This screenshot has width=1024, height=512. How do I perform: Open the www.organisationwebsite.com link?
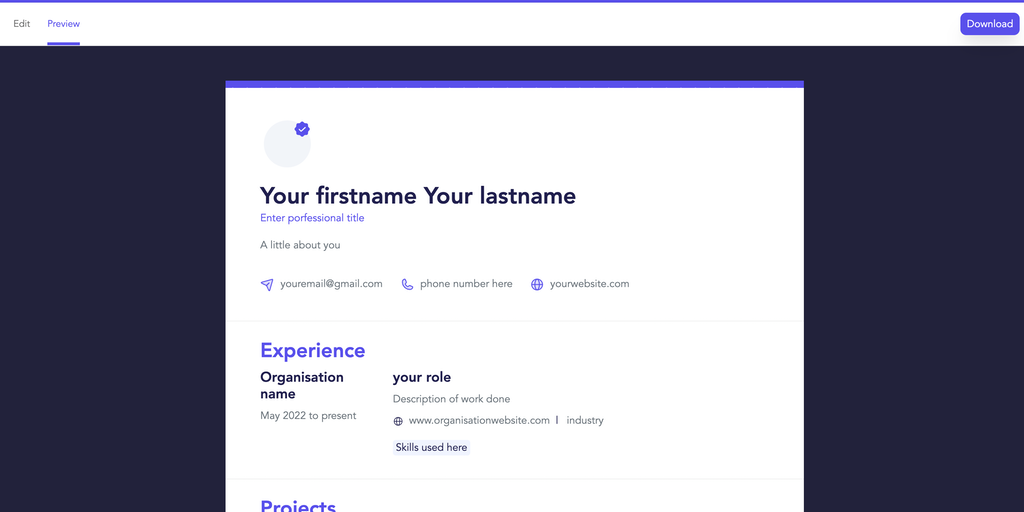pos(479,421)
